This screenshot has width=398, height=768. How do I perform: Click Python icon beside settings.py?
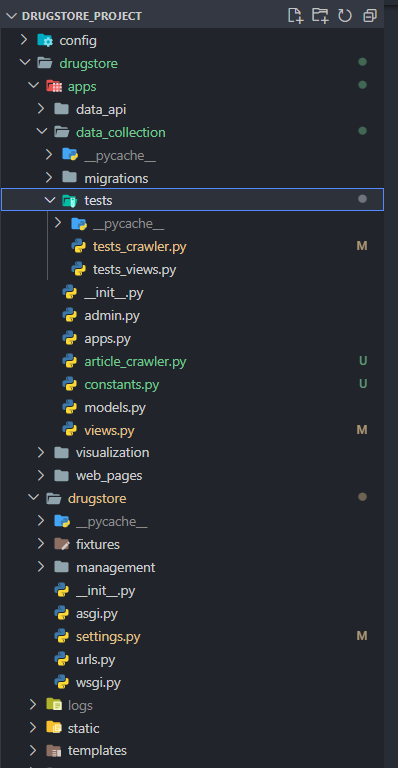[x=62, y=636]
